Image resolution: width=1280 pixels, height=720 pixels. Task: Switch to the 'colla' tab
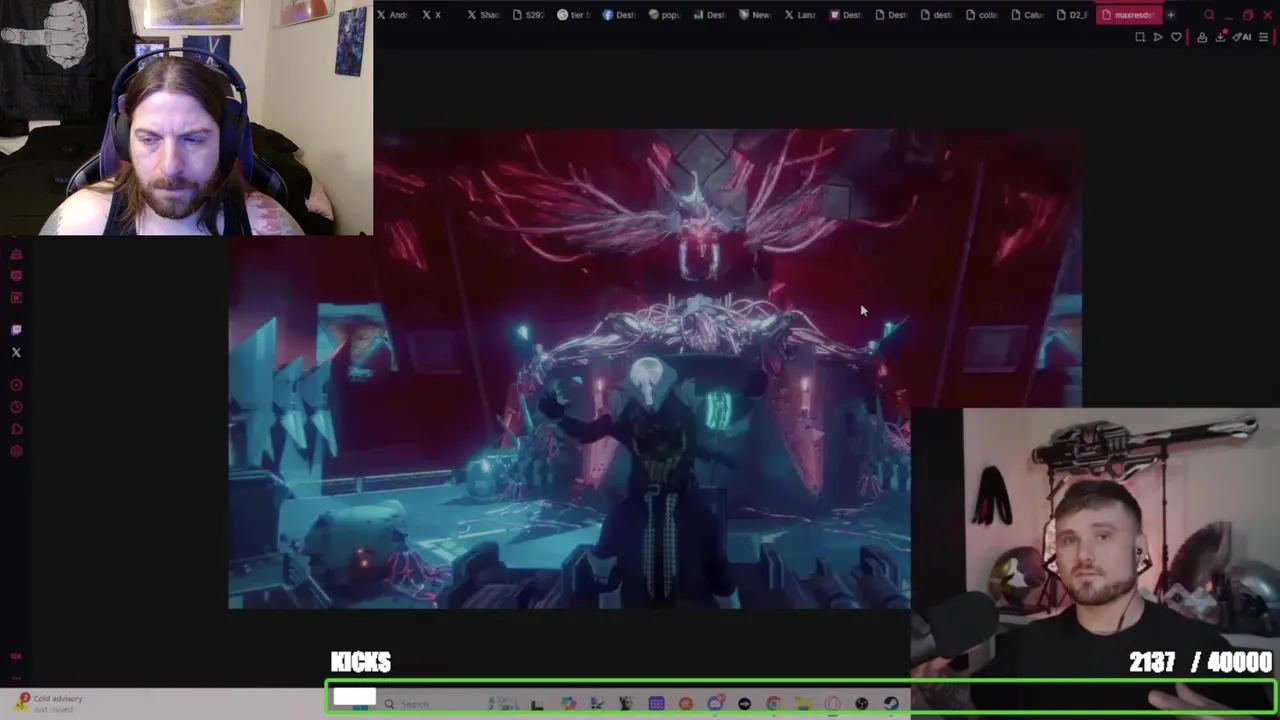tap(980, 15)
